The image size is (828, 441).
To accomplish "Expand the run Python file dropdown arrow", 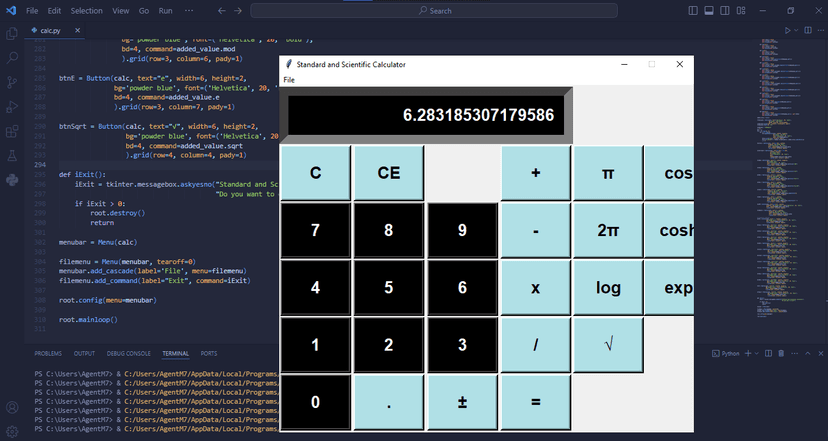I will (796, 31).
